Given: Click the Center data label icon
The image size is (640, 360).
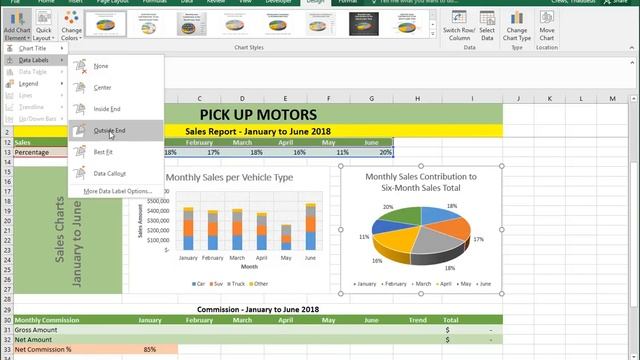Looking at the screenshot, I should tap(80, 87).
